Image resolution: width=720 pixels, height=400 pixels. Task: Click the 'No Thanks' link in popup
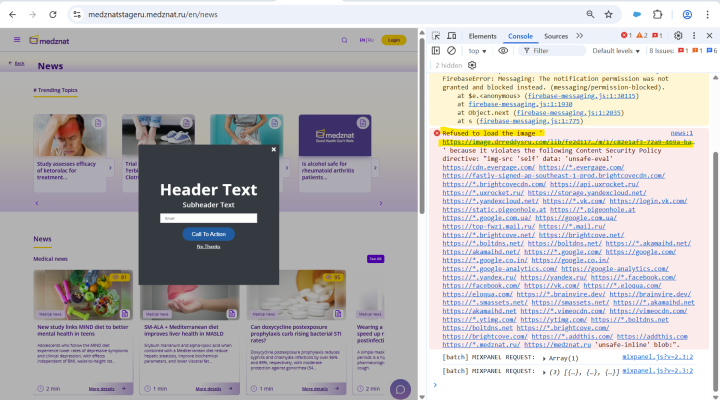click(x=208, y=246)
